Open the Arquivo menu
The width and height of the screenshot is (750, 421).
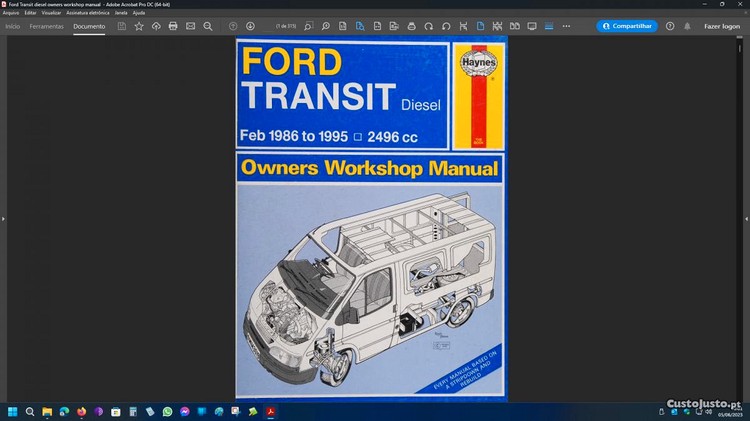(11, 13)
